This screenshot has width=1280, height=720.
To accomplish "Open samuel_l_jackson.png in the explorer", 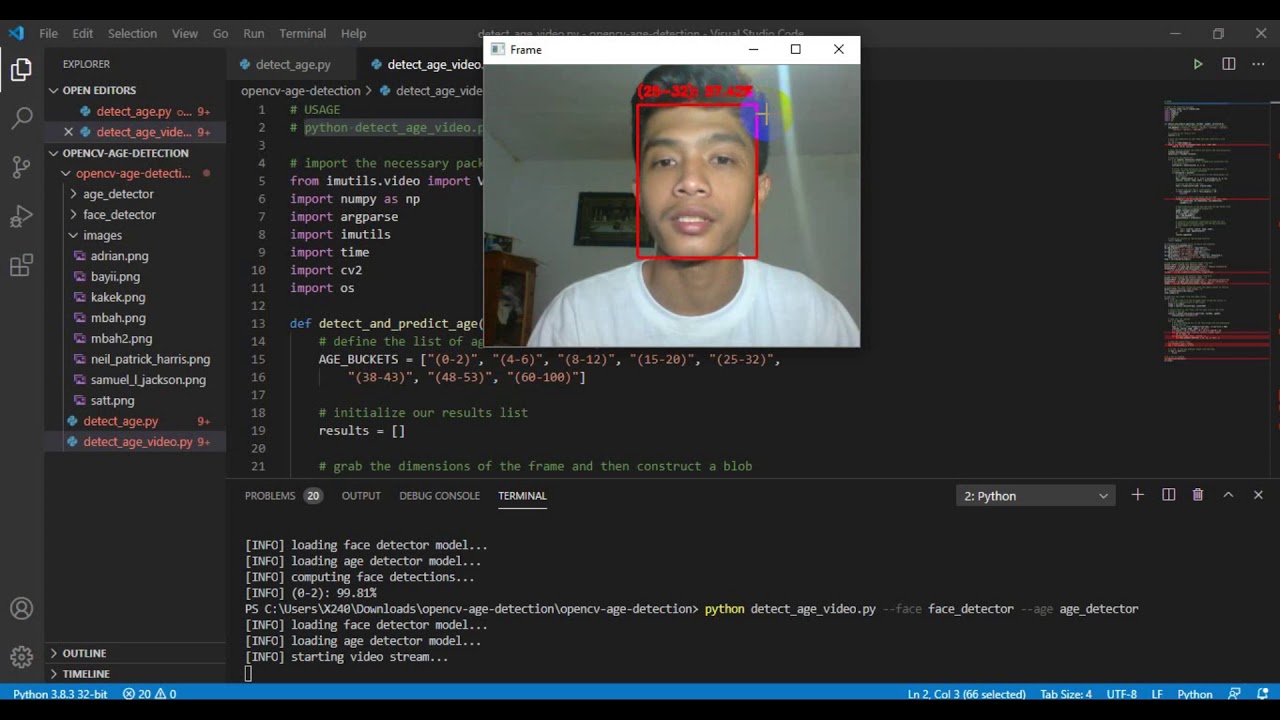I will (x=148, y=380).
